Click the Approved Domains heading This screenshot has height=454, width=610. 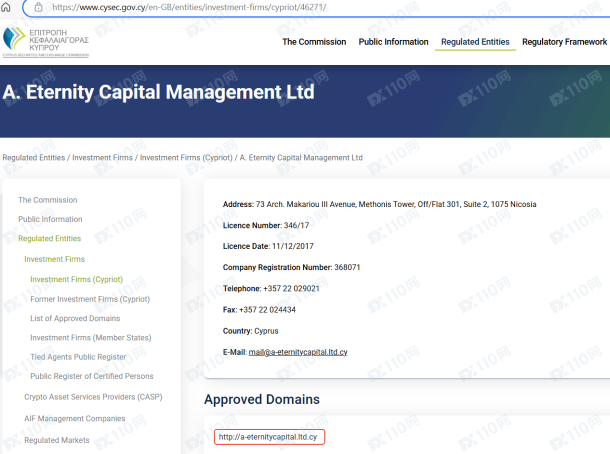point(262,400)
